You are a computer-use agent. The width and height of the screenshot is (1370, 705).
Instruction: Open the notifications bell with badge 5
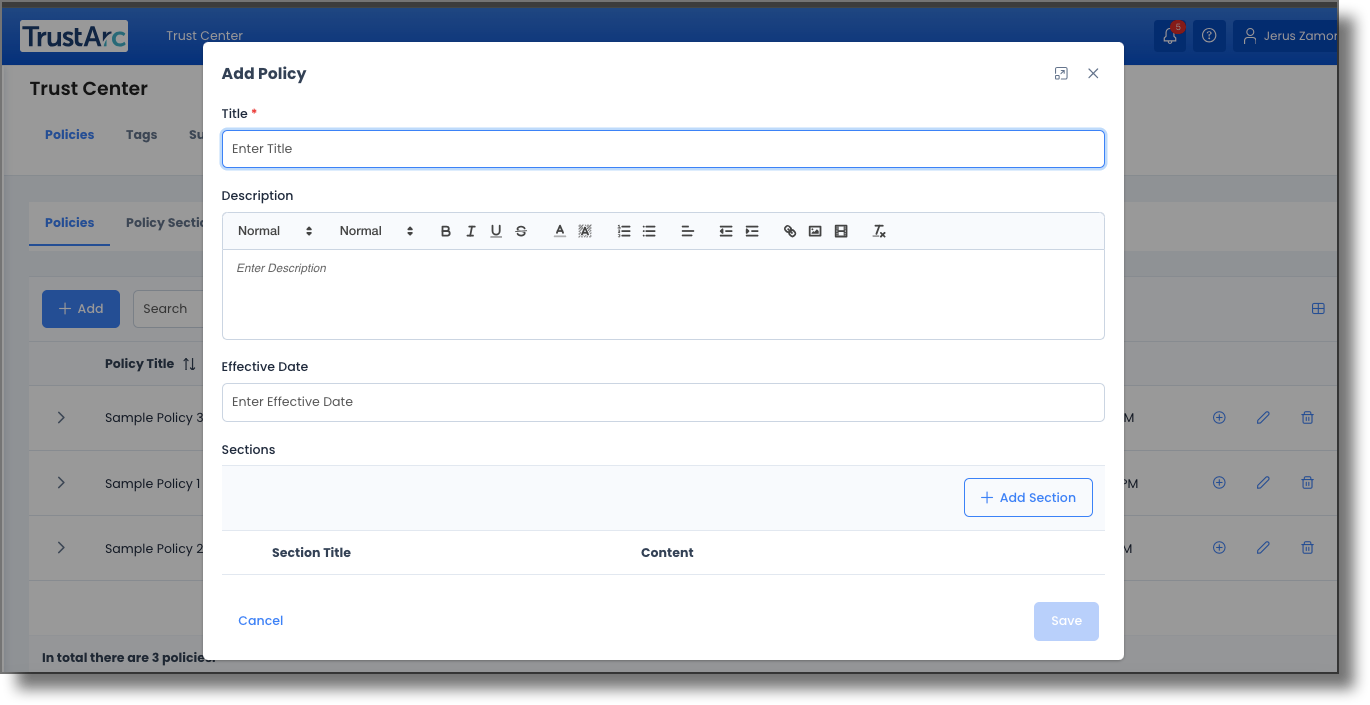(1169, 34)
